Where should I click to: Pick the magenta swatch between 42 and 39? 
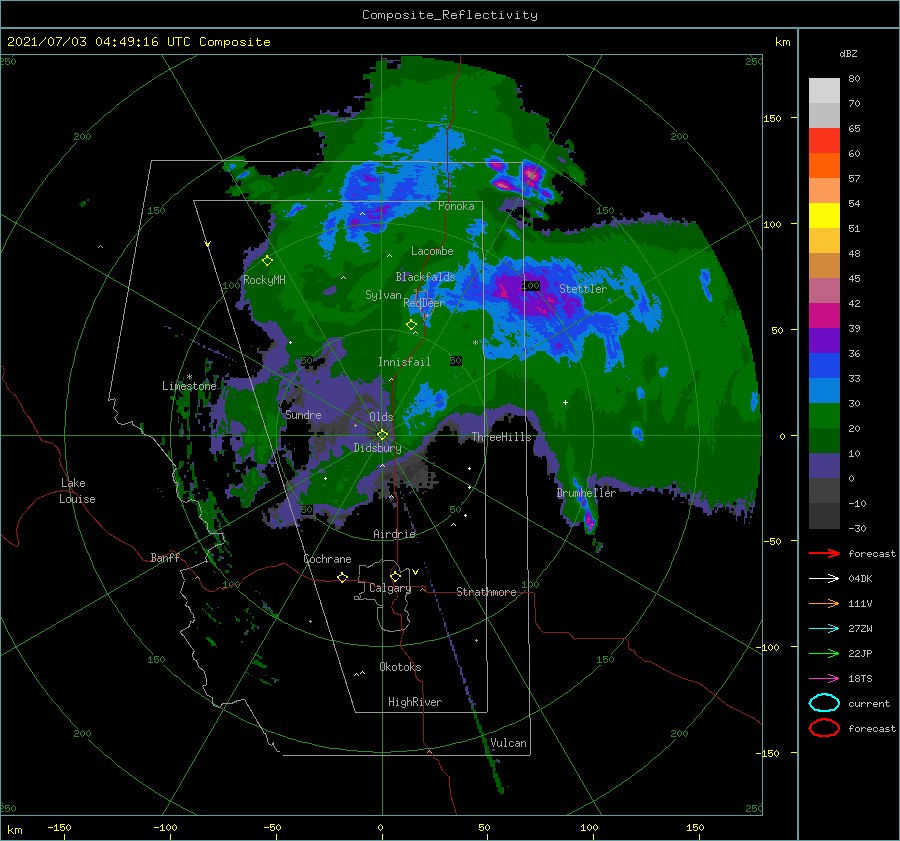click(824, 315)
